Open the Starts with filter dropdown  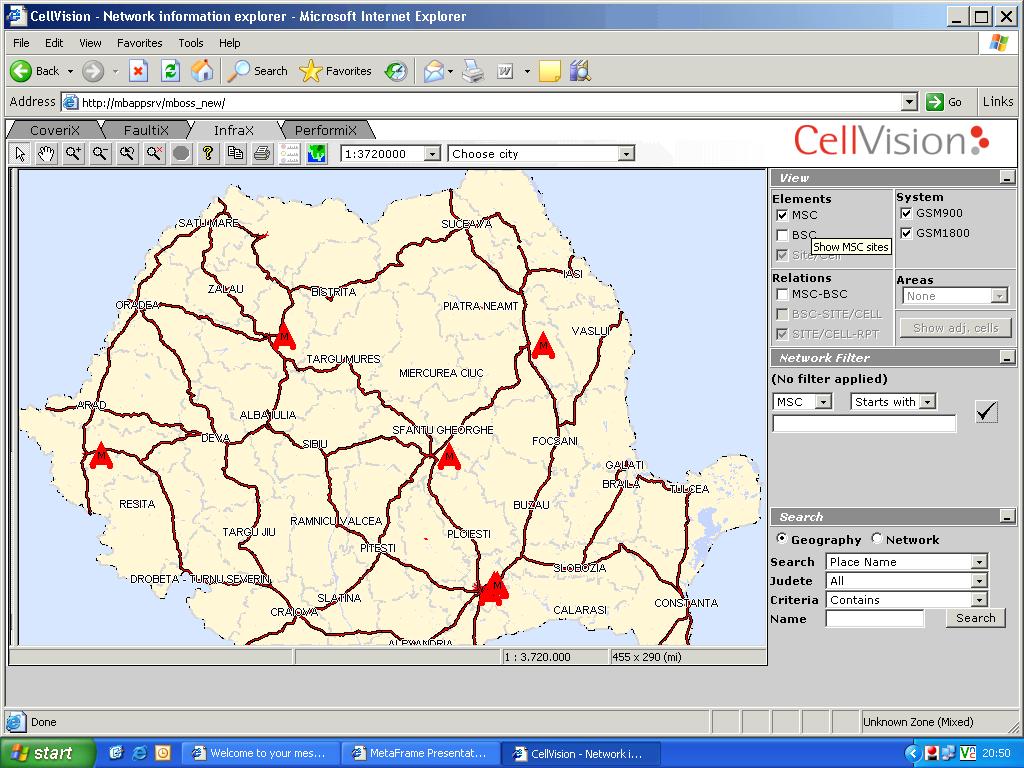pos(927,402)
